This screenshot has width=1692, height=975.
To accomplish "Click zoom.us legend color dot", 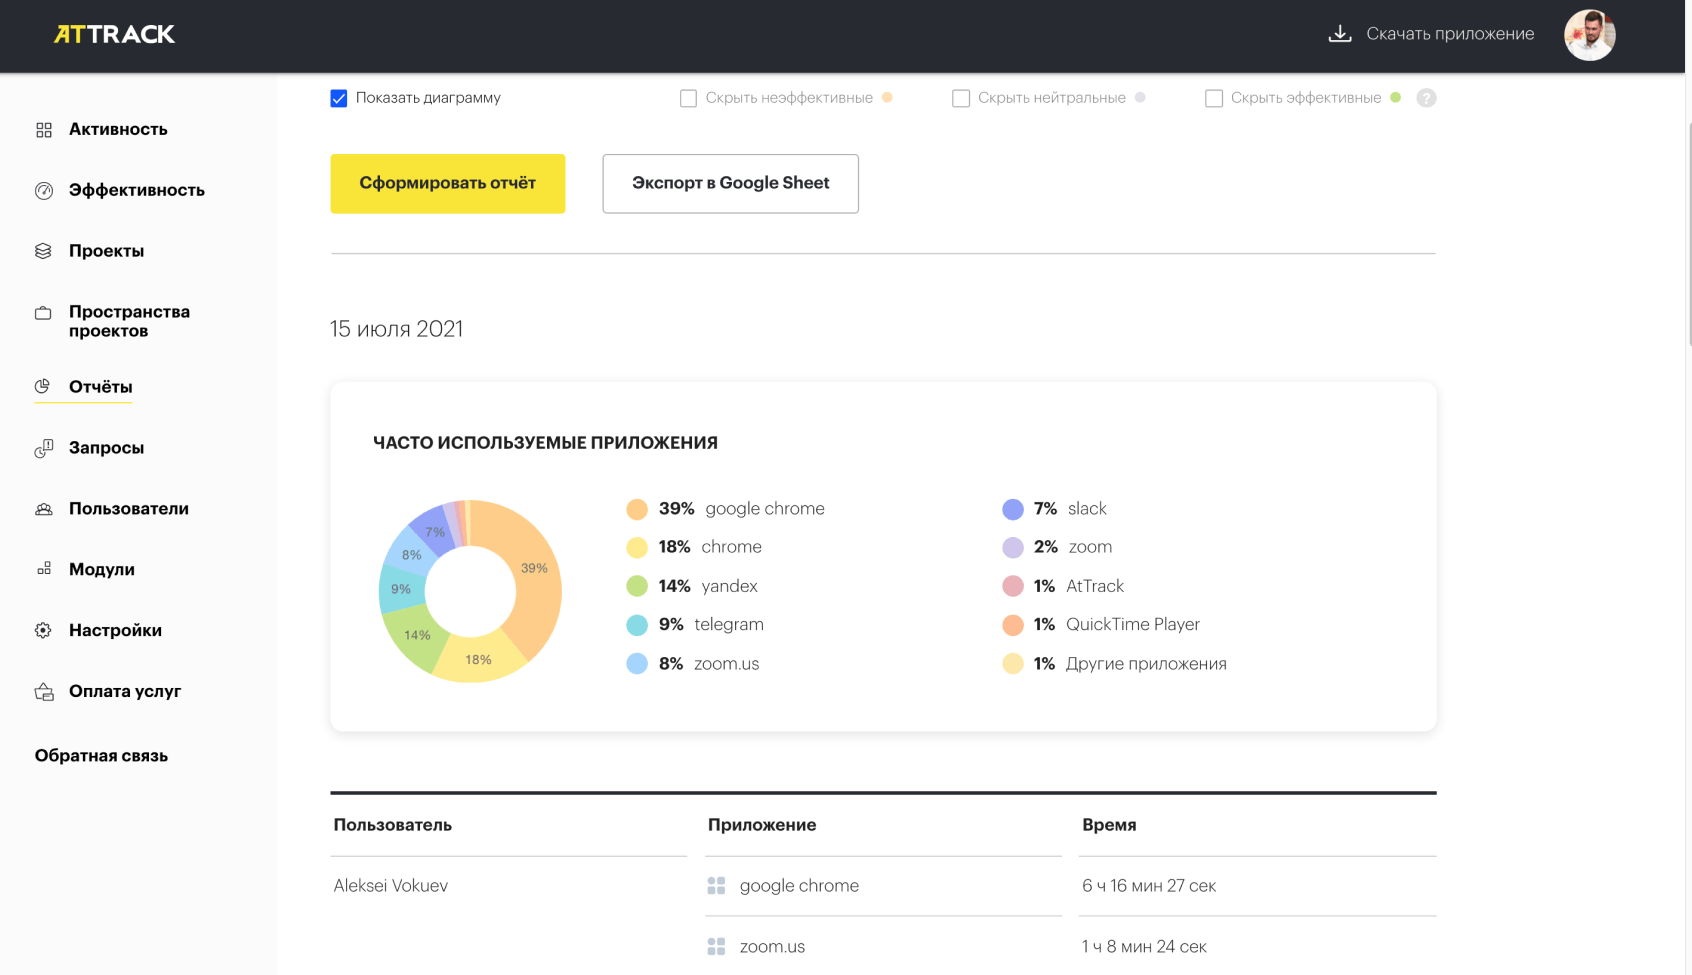I will point(637,665).
